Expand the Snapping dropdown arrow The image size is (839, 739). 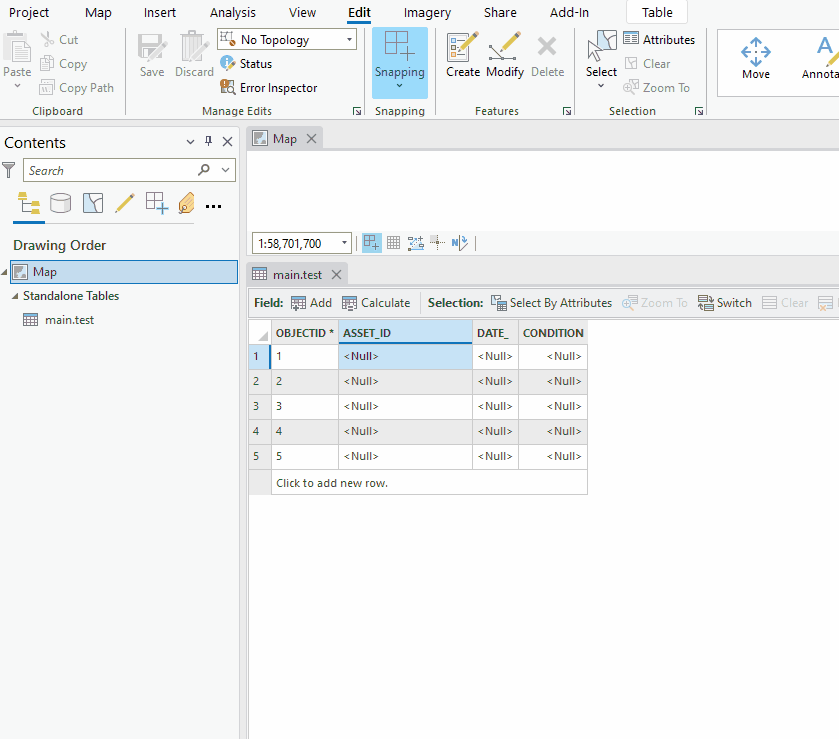click(400, 86)
